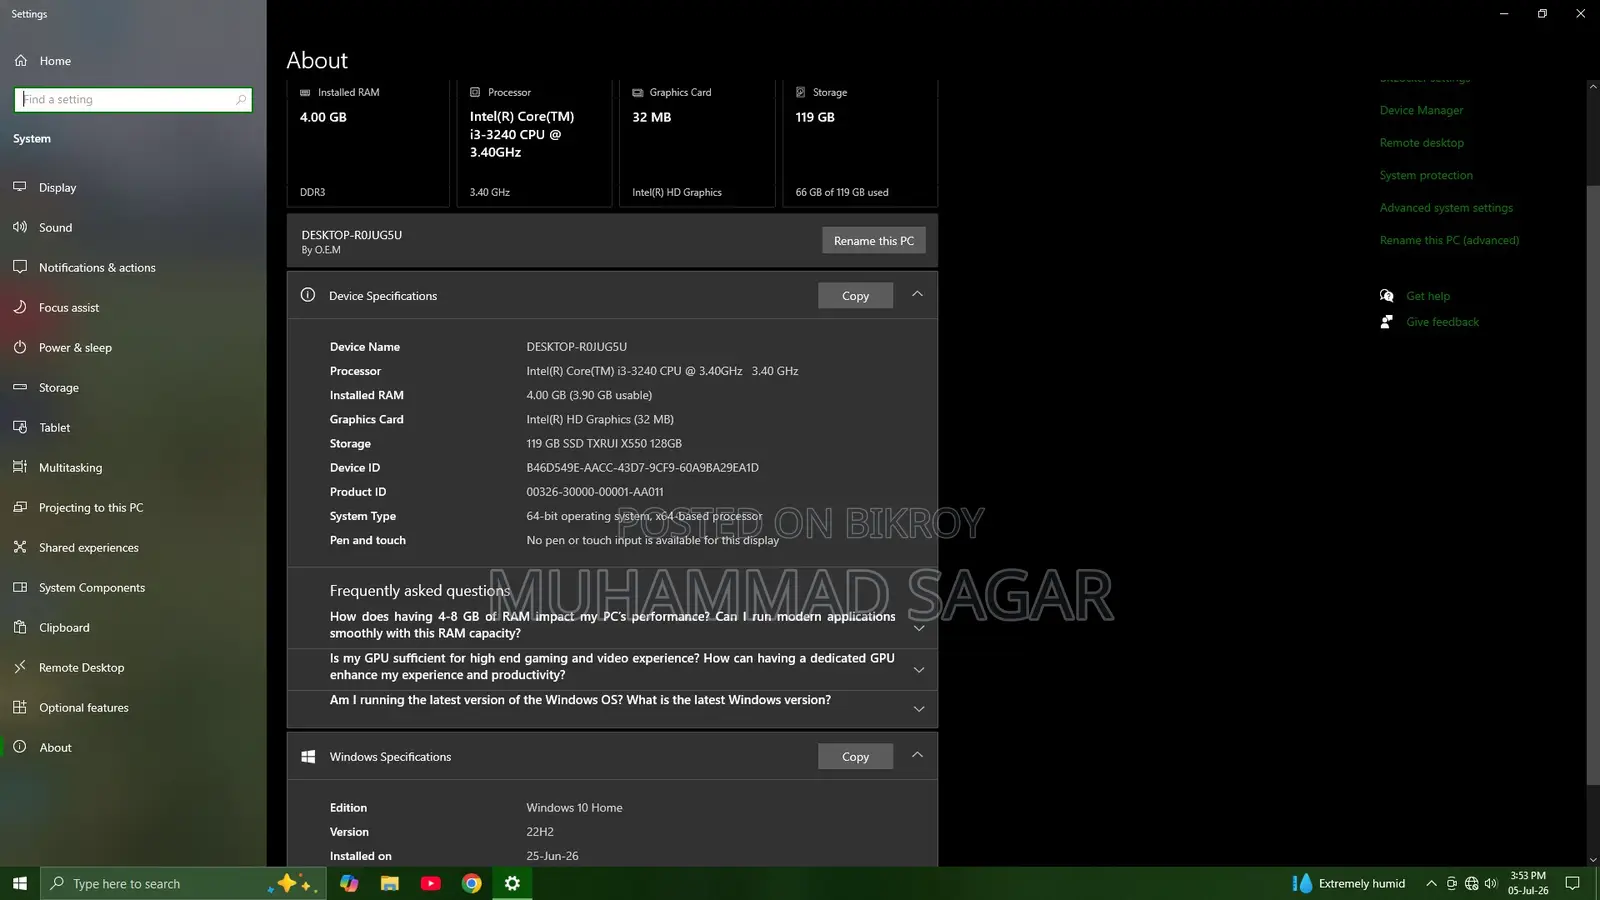
Task: Open Sound settings icon
Action: coord(20,227)
